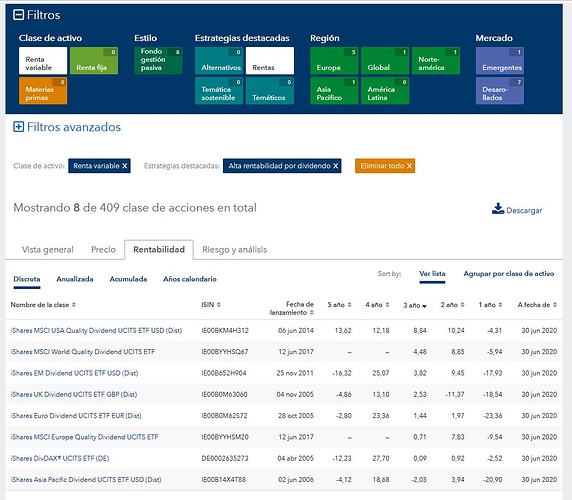
Task: Sort by A fecha de column
Action: 537,305
